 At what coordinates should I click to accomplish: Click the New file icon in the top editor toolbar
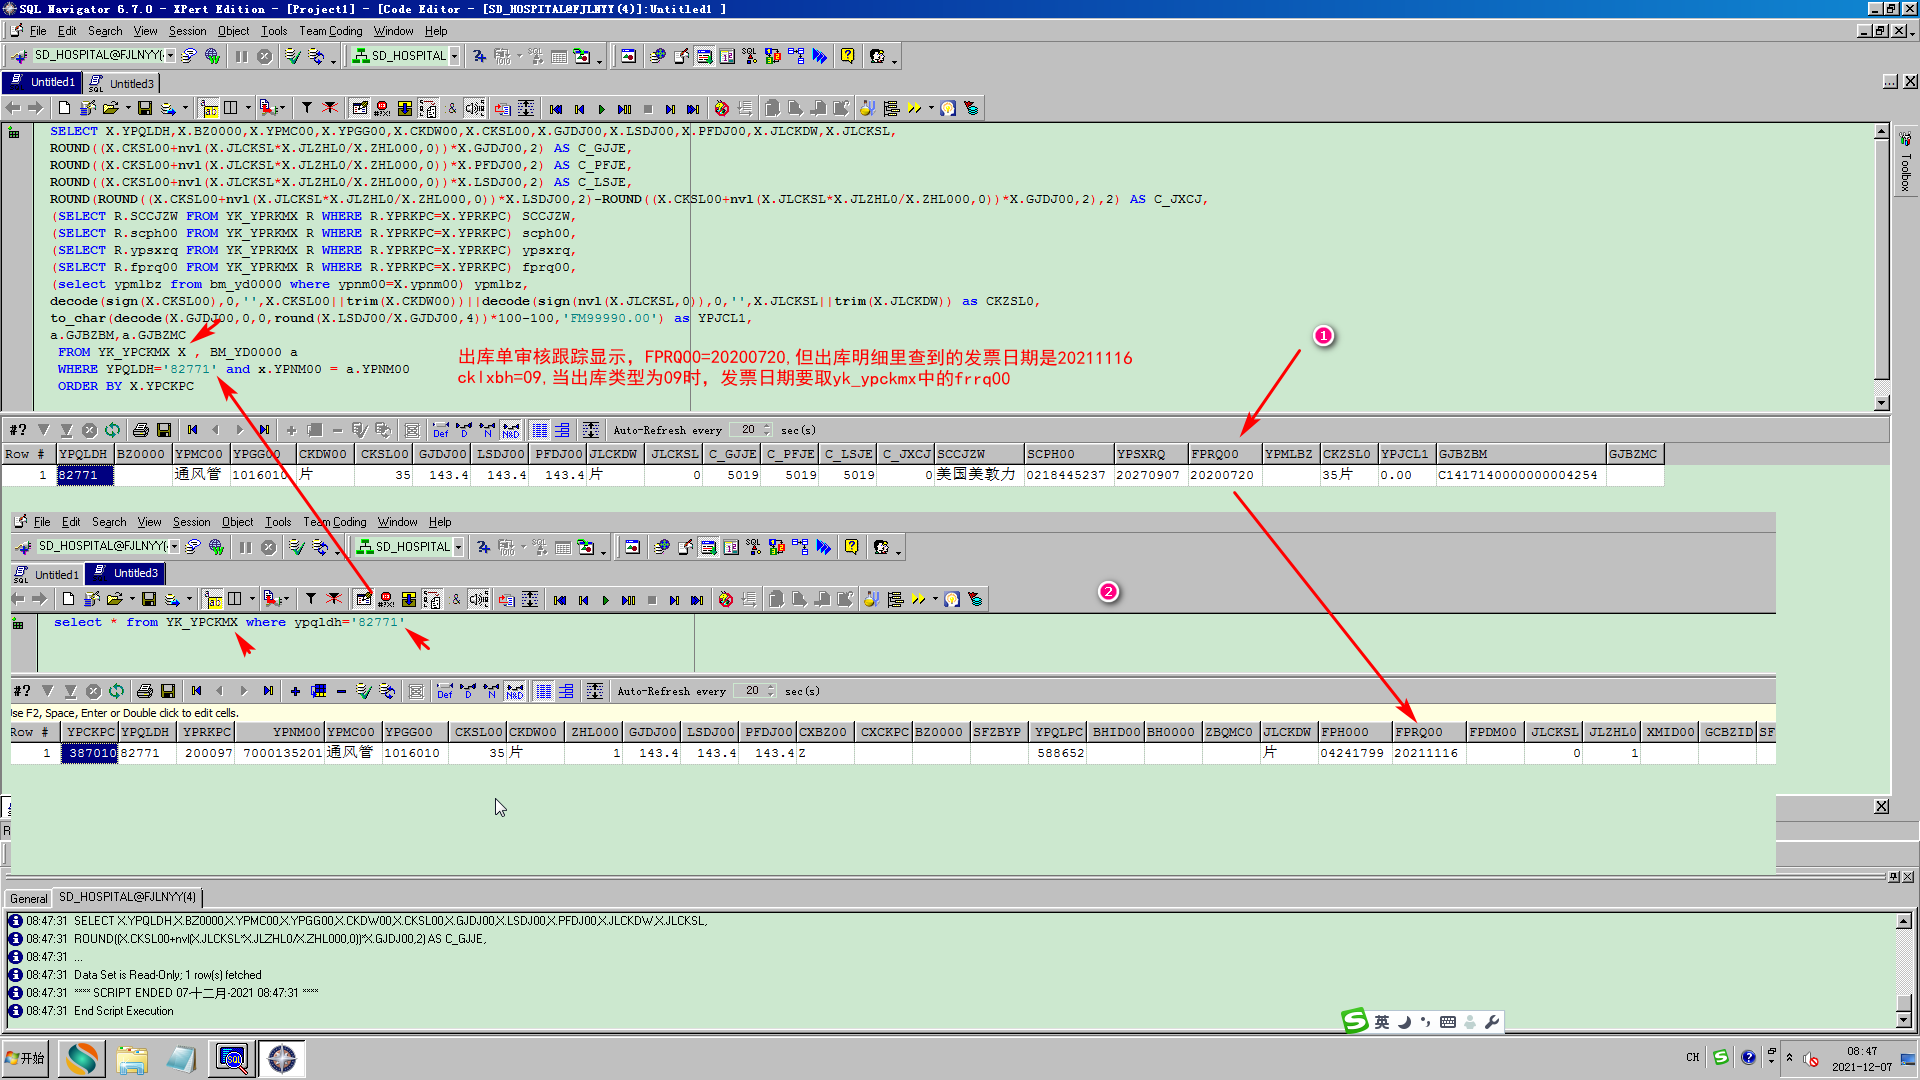pyautogui.click(x=65, y=108)
